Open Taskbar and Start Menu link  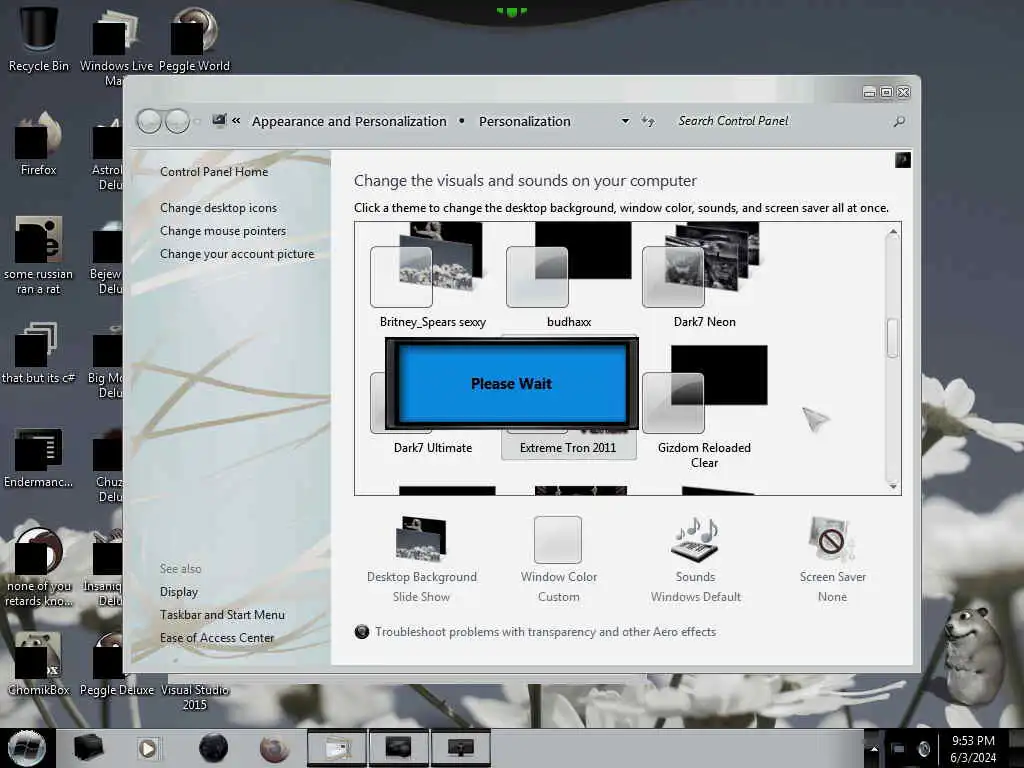pos(222,615)
